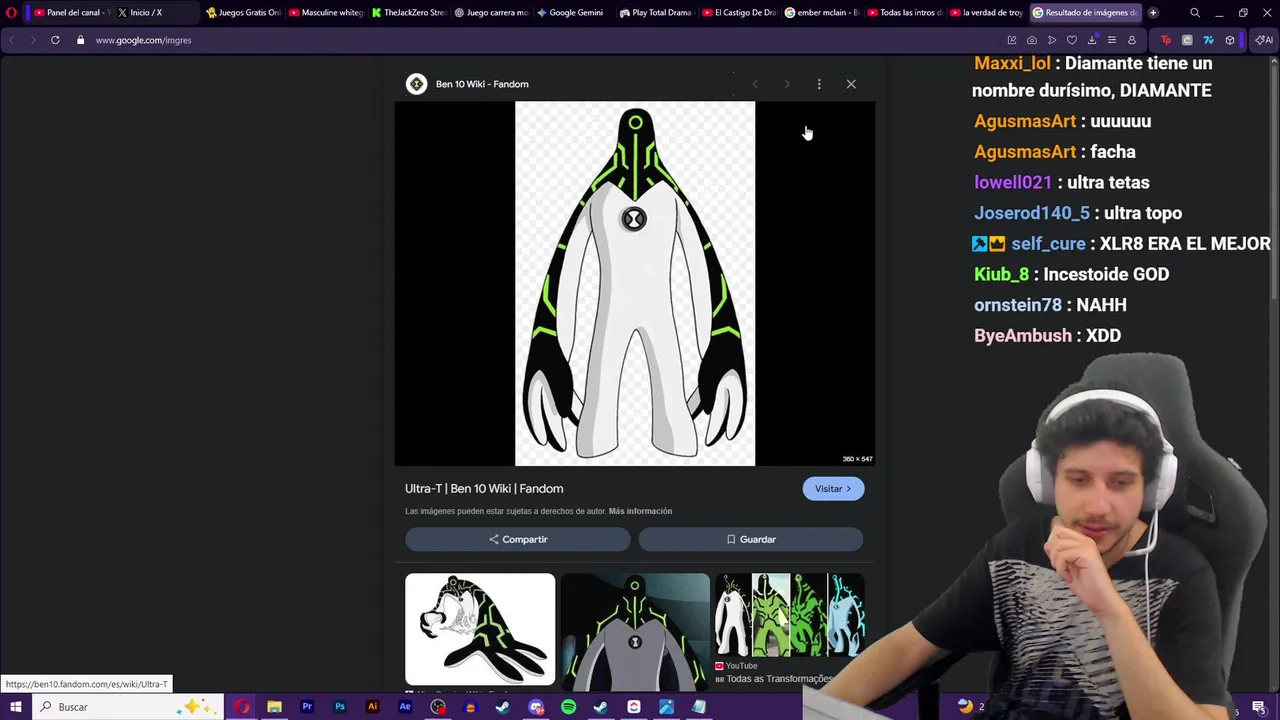Click the padlock site info icon
This screenshot has height=720, width=1280.
click(80, 40)
